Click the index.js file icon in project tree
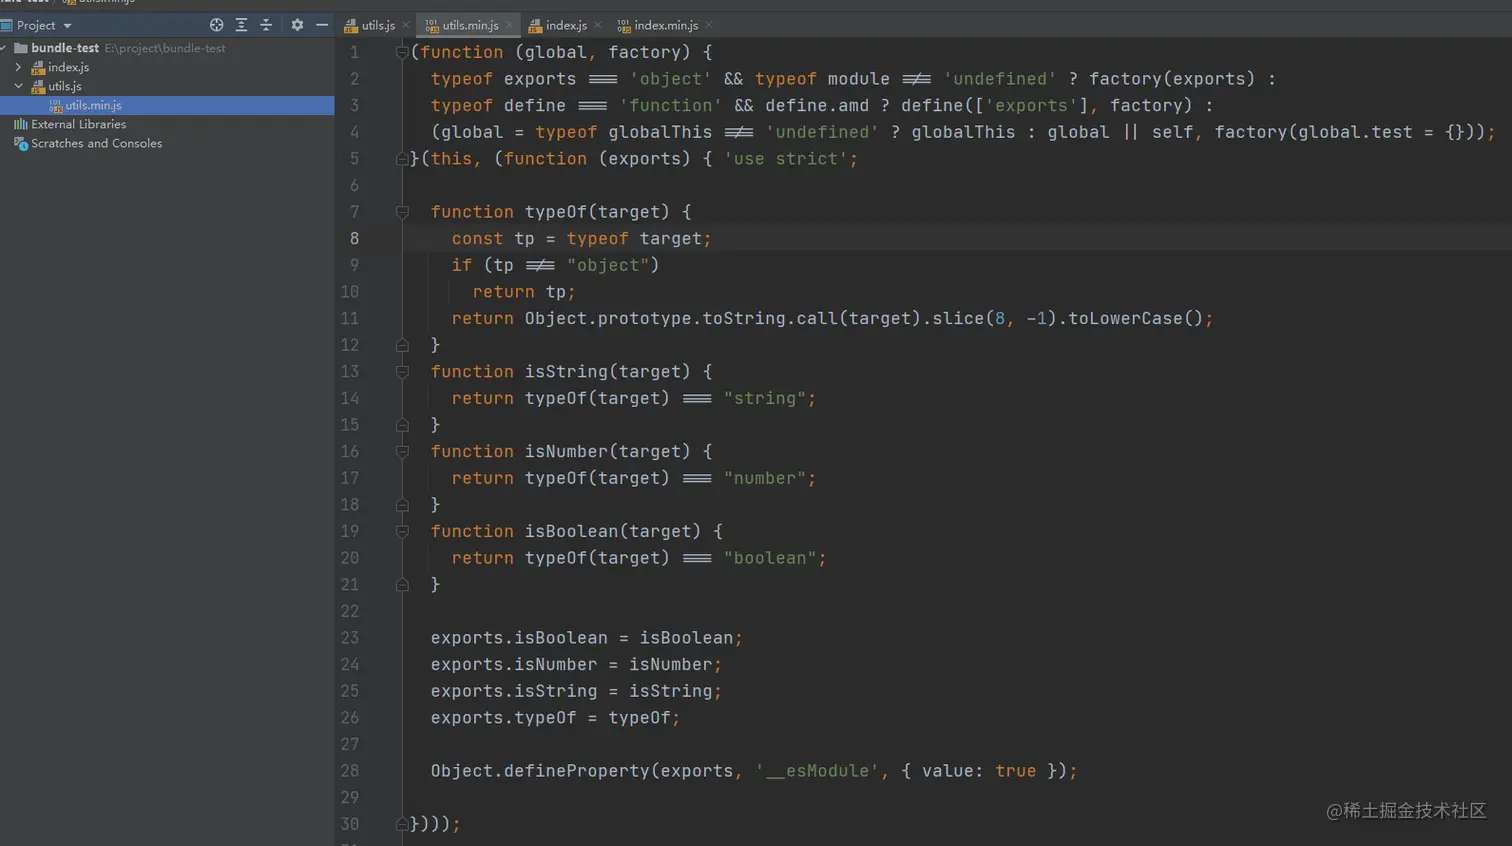1512x846 pixels. coord(38,67)
